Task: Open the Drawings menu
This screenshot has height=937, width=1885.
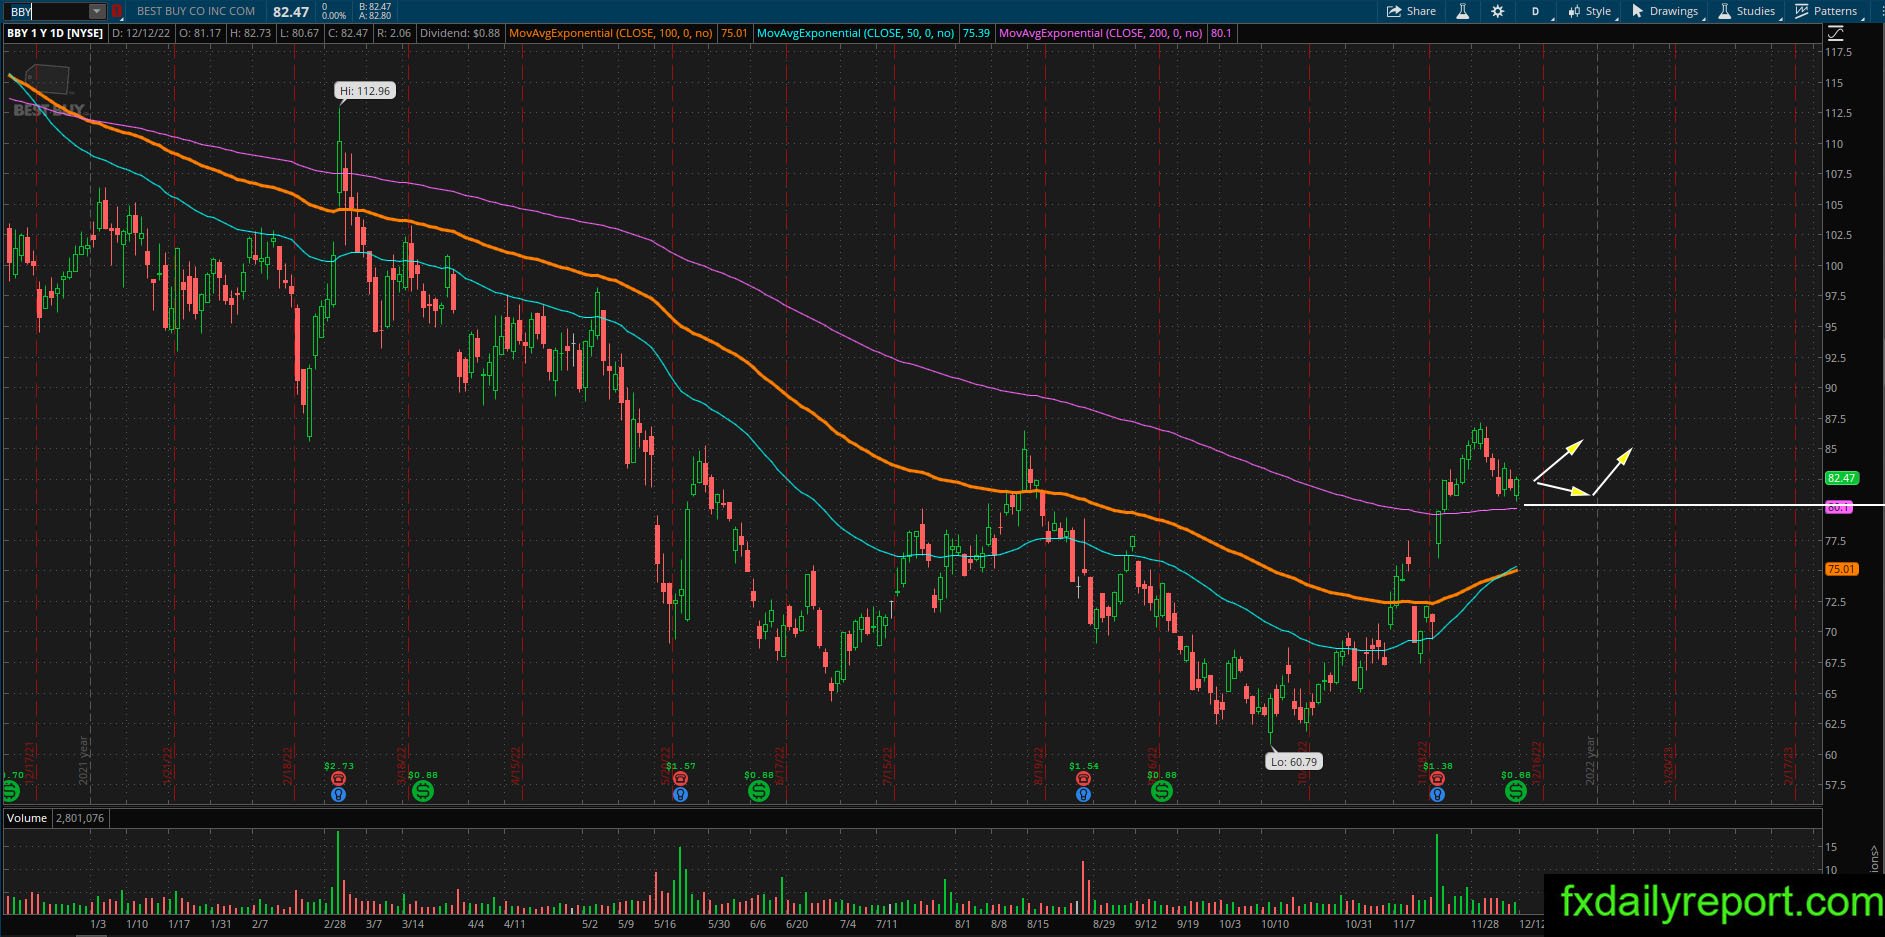Action: pos(1665,11)
